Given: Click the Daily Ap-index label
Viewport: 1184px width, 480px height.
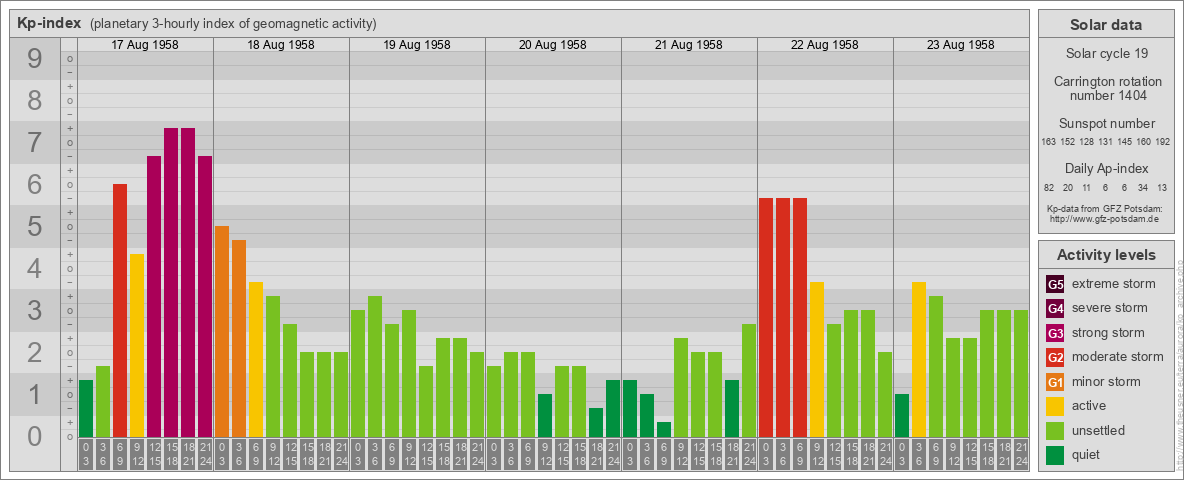Looking at the screenshot, I should pos(1105,168).
